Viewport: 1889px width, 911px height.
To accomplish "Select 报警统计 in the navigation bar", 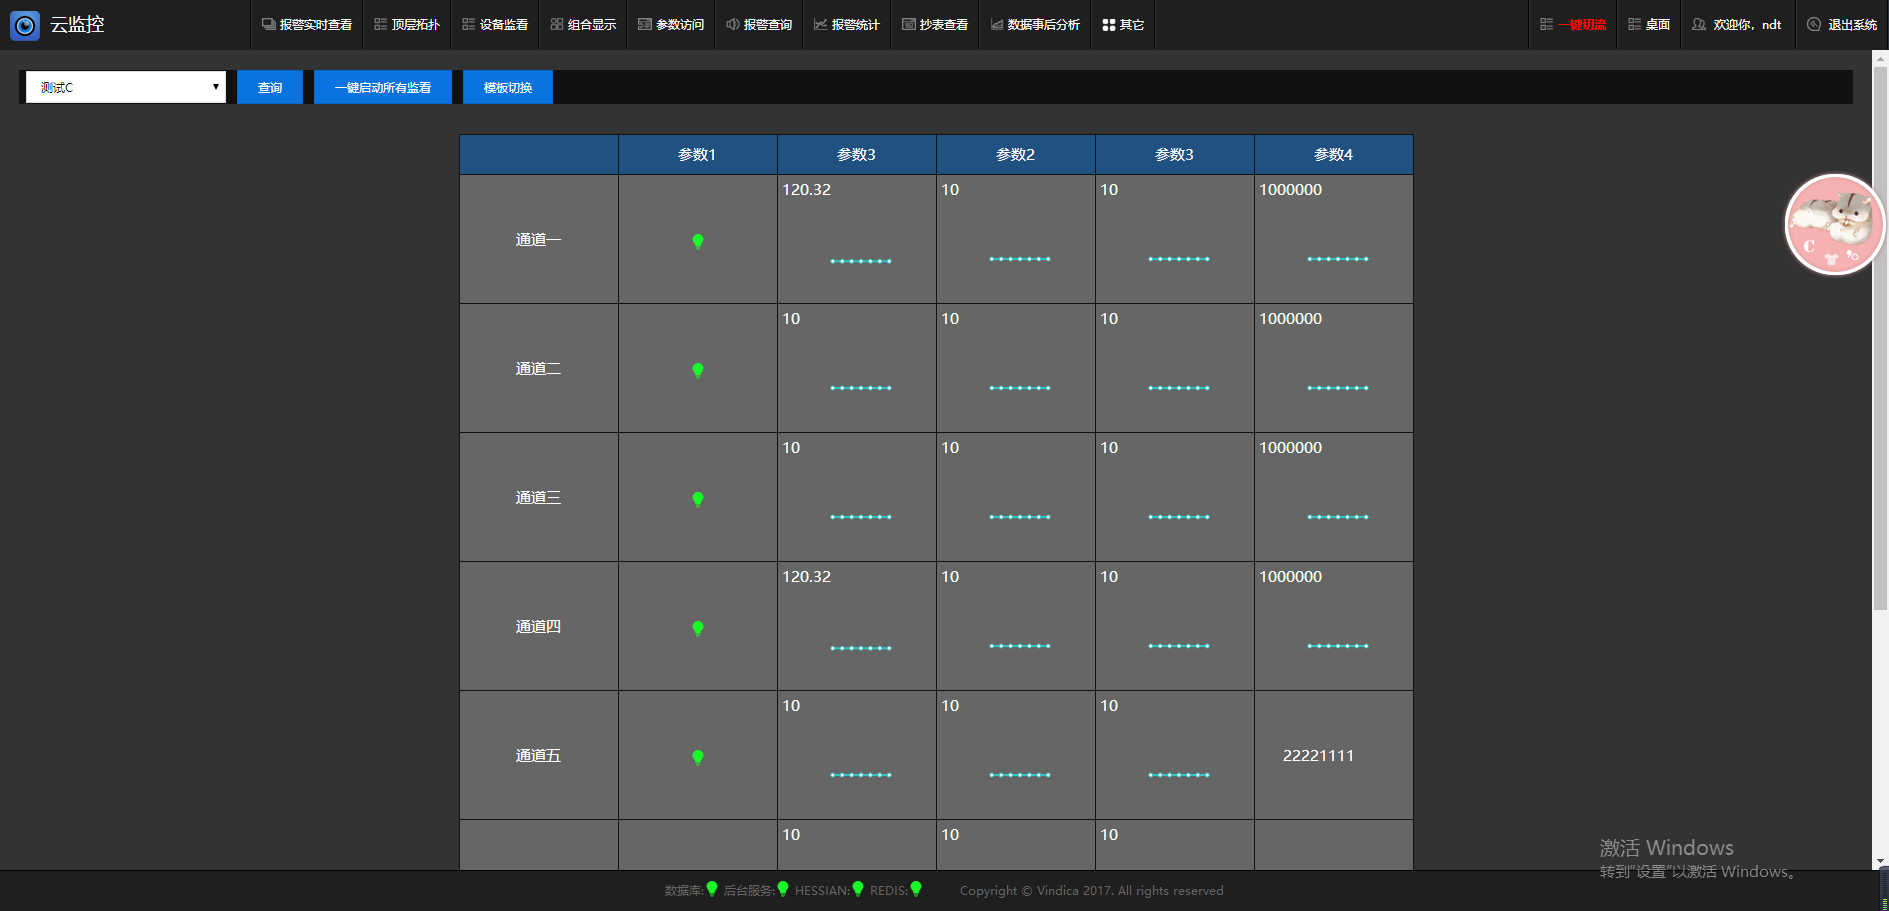I will (846, 25).
